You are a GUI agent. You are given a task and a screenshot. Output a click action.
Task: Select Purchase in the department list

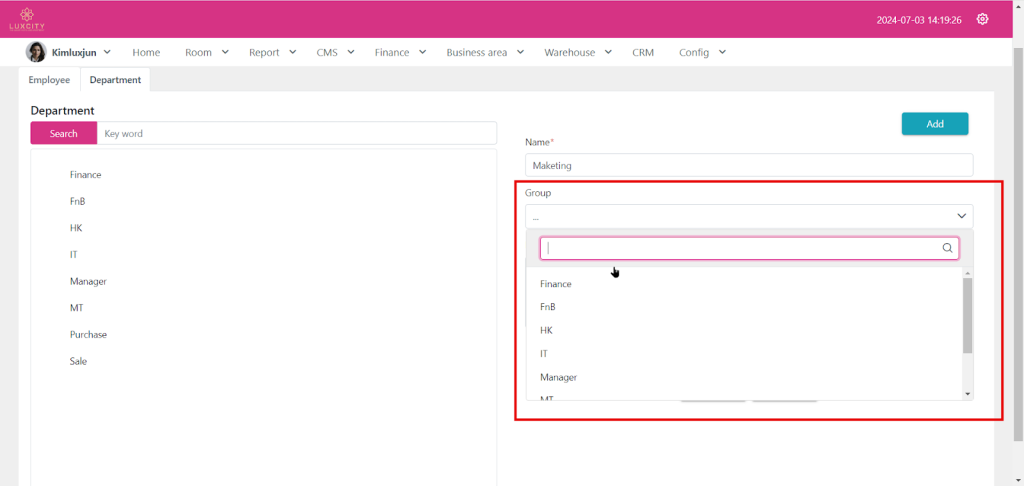tap(88, 334)
